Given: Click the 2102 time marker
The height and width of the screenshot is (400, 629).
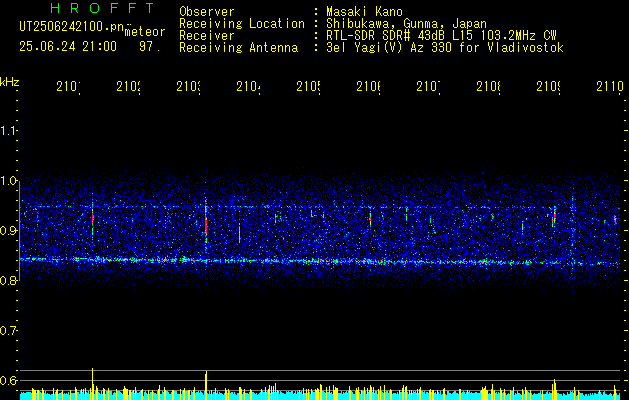Looking at the screenshot, I should pos(128,86).
